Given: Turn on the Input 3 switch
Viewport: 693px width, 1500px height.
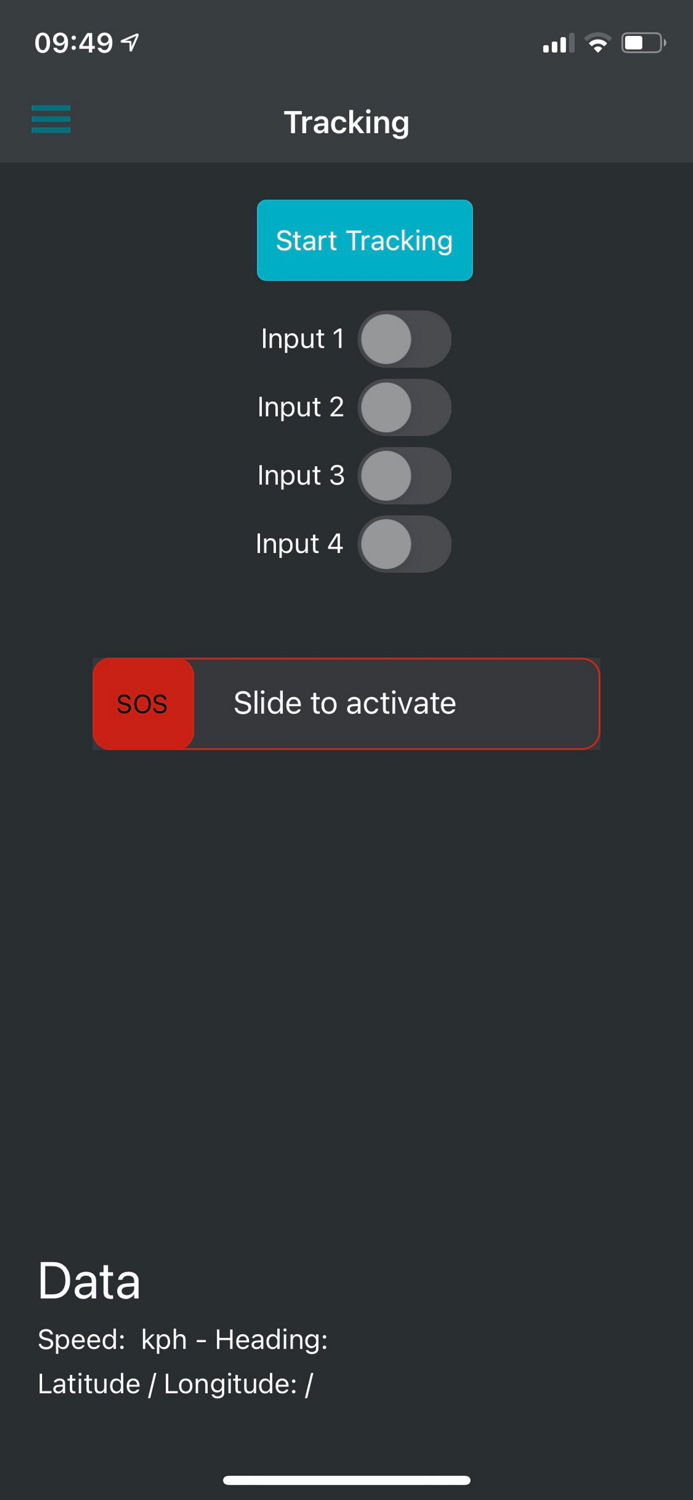Looking at the screenshot, I should [404, 475].
